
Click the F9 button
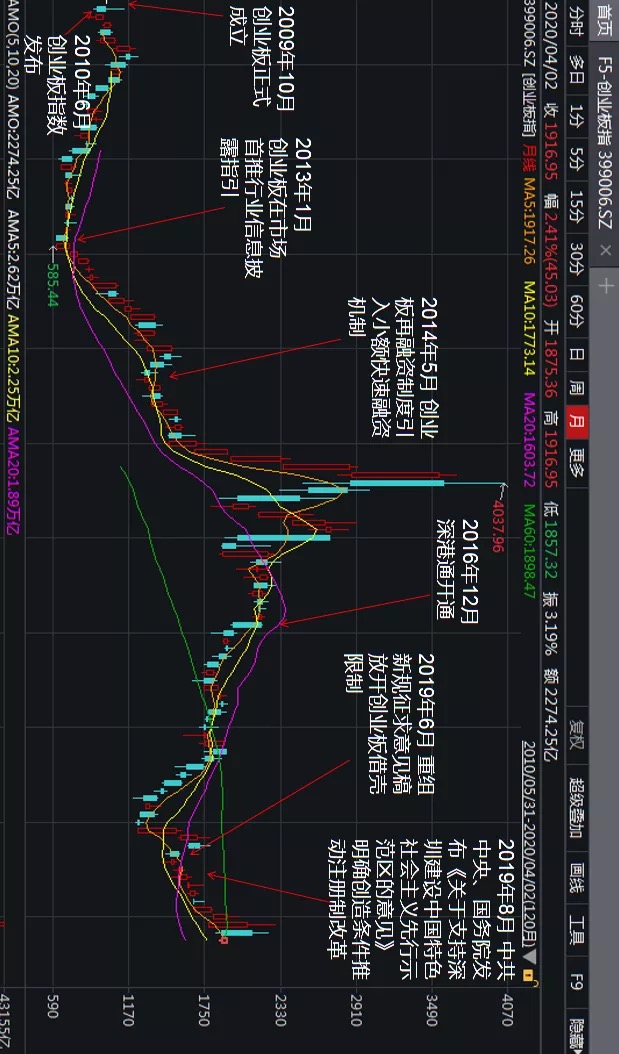(x=577, y=980)
